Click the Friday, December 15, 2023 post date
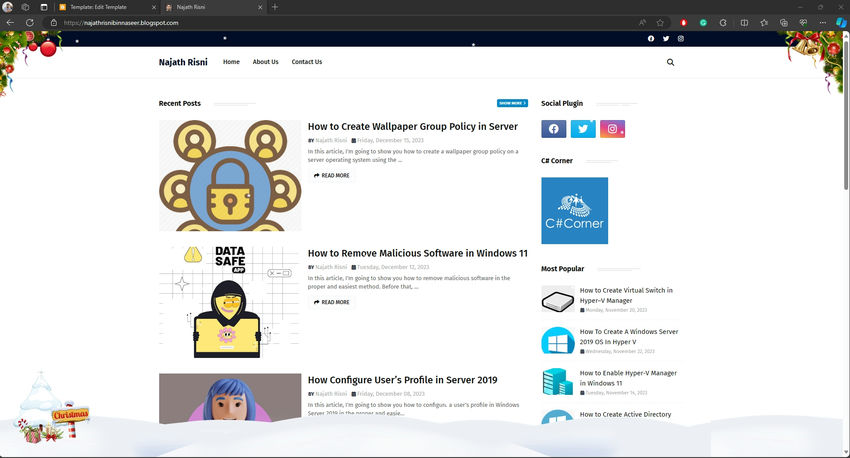Screen dimensions: 850x458 (x=390, y=140)
